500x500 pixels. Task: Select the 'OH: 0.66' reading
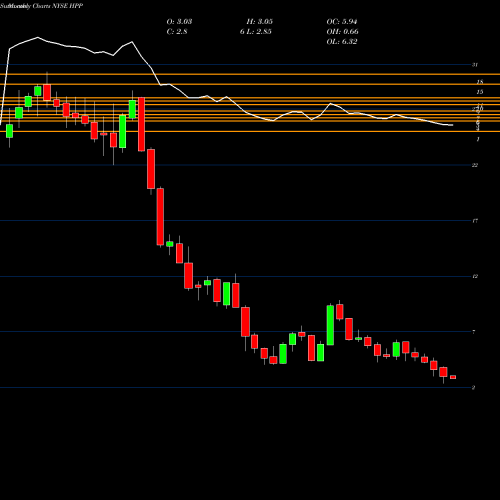coord(342,32)
